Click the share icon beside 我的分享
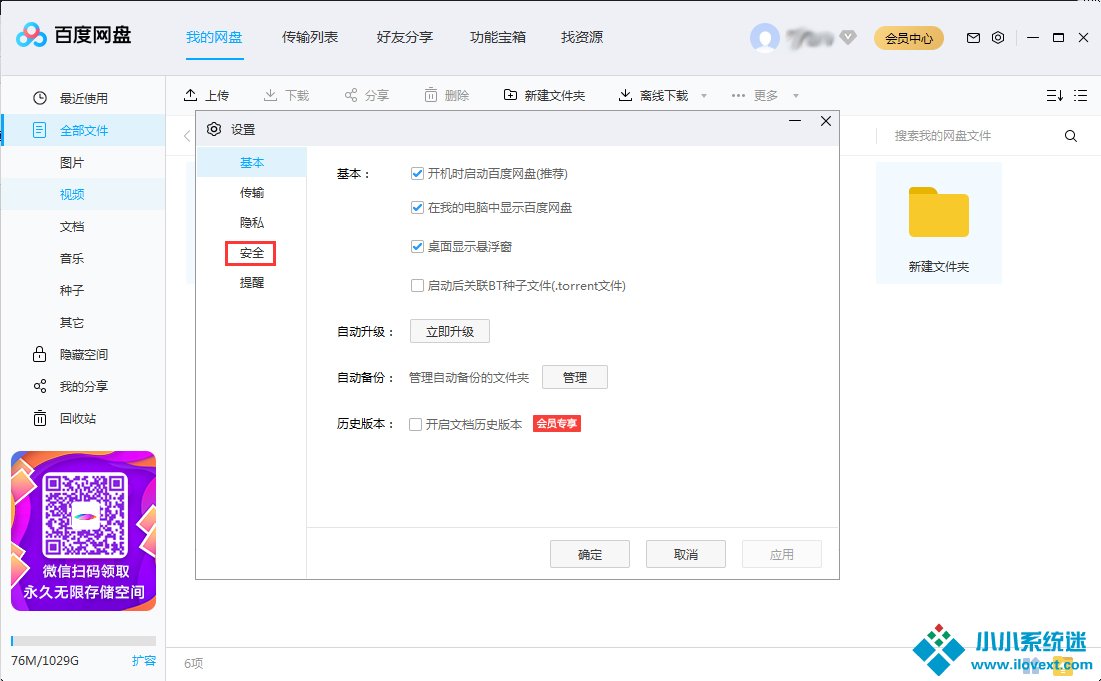 40,386
